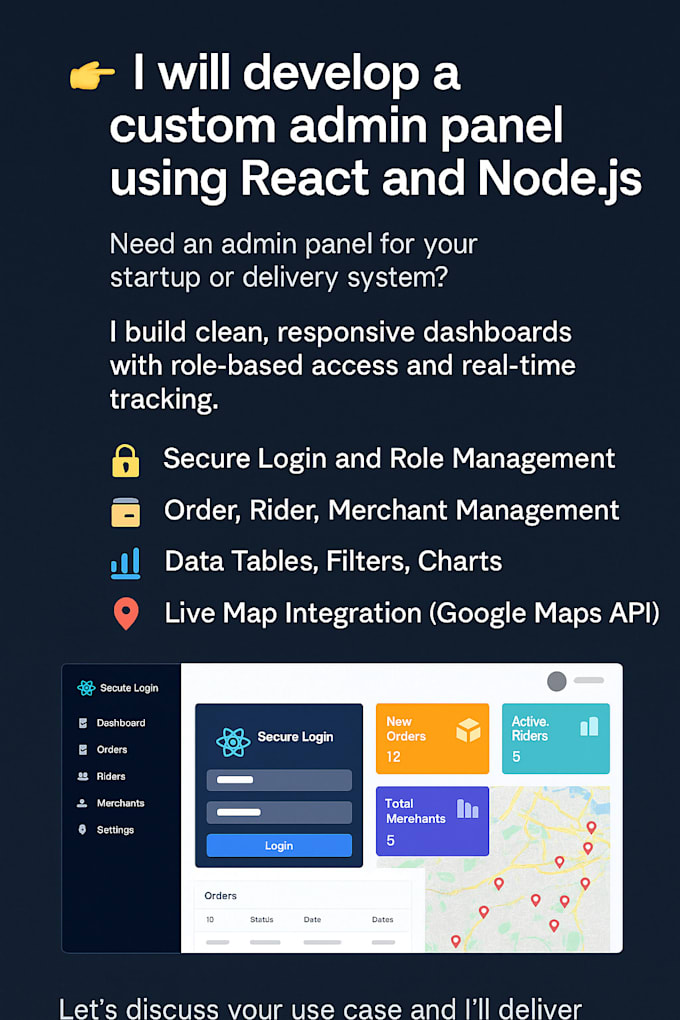Click the Dates column header in Orders table

pos(383,919)
